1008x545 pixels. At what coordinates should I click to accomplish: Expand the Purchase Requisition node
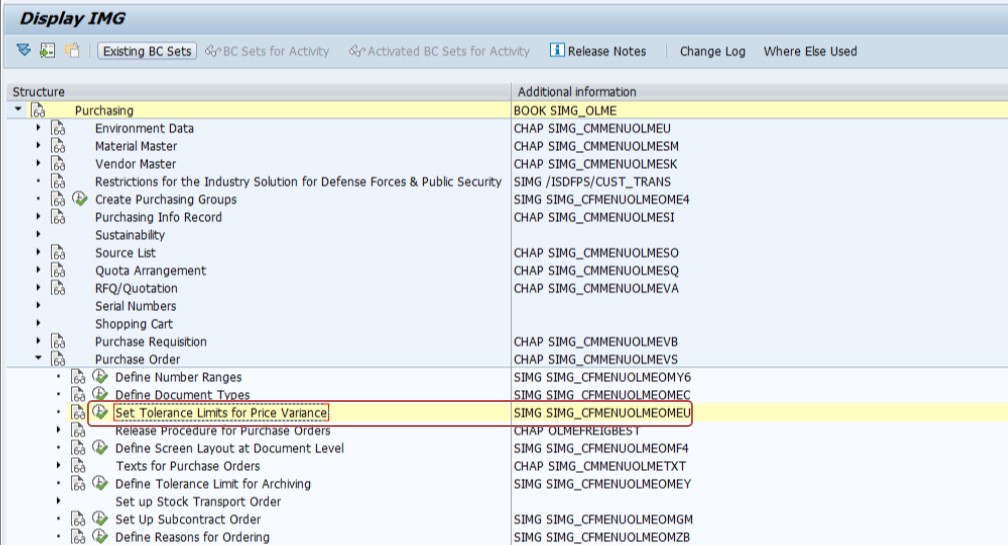[39, 341]
